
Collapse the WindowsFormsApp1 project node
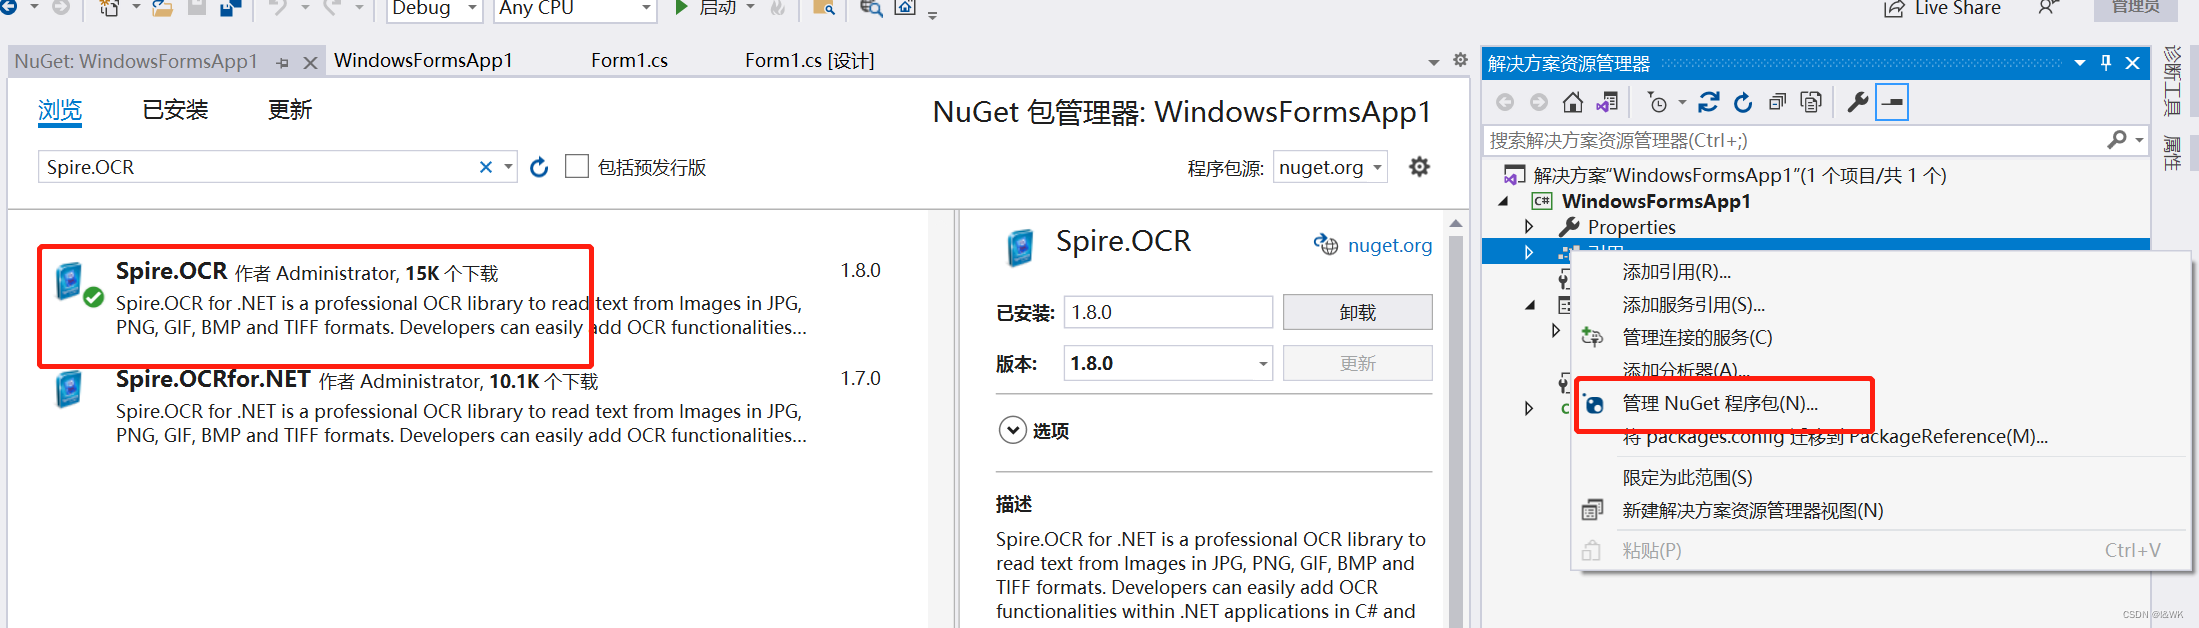[1503, 201]
